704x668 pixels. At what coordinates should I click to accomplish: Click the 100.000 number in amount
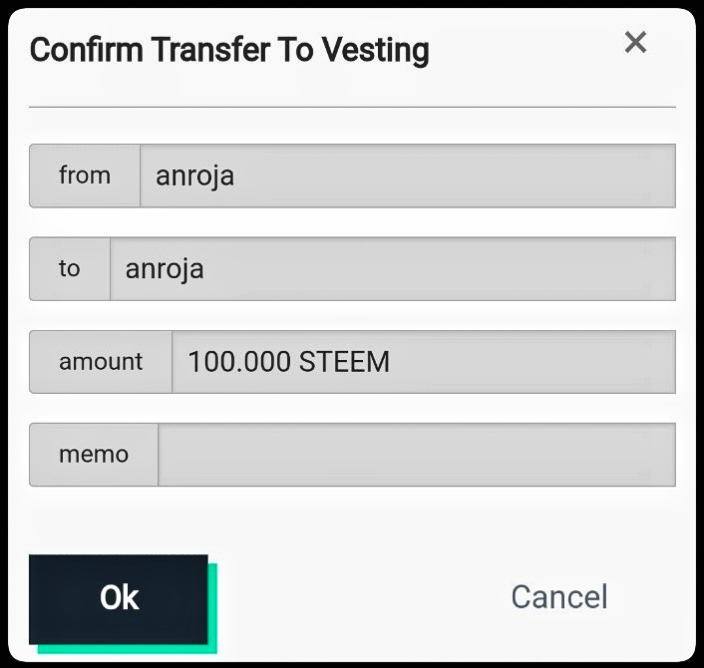[x=239, y=362]
